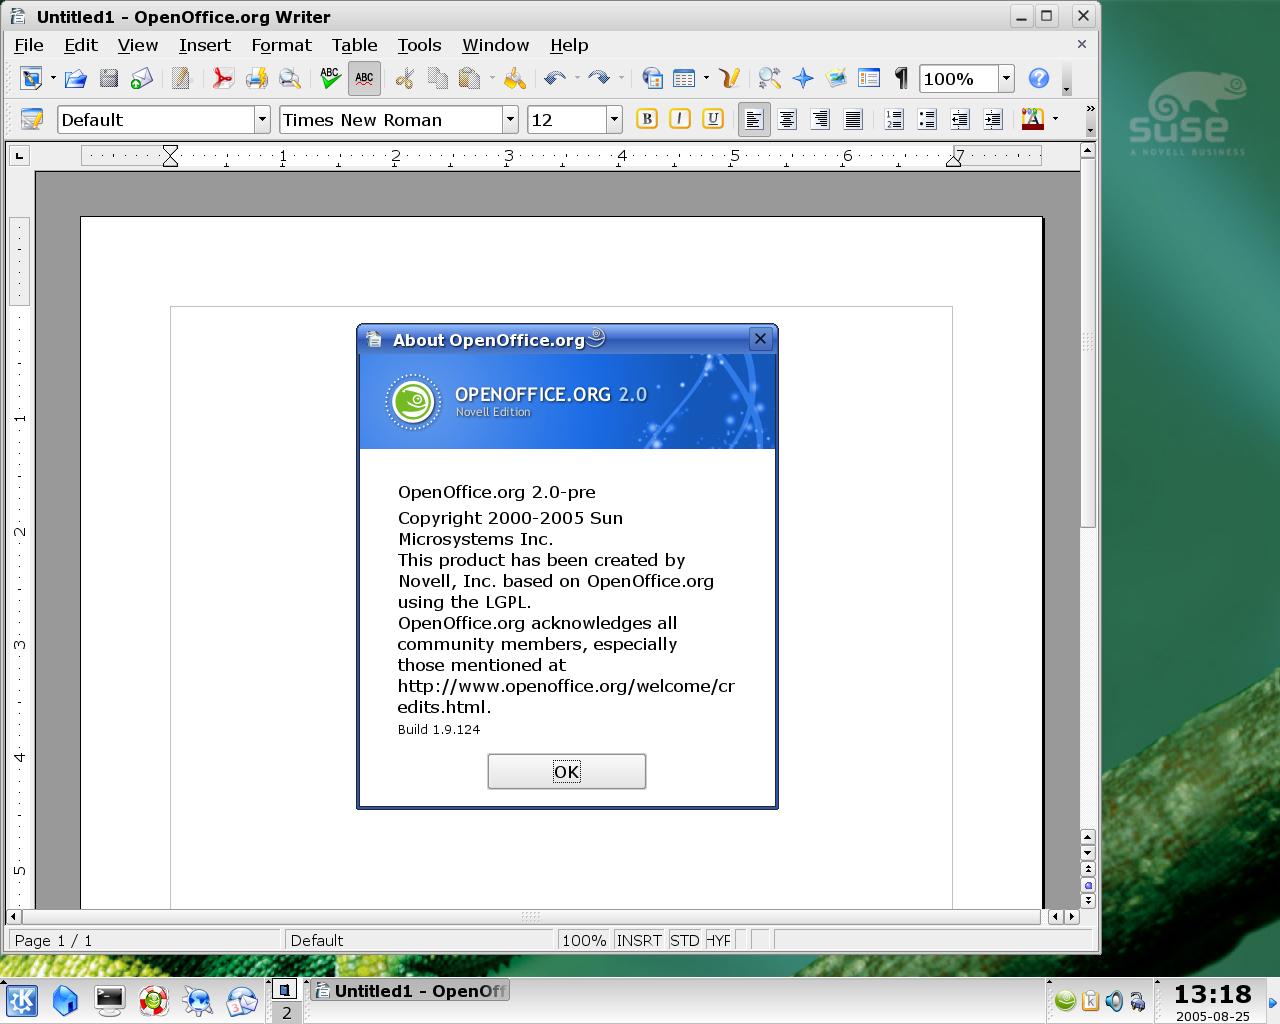
Task: Run the Spellcheck tool
Action: pyautogui.click(x=330, y=78)
